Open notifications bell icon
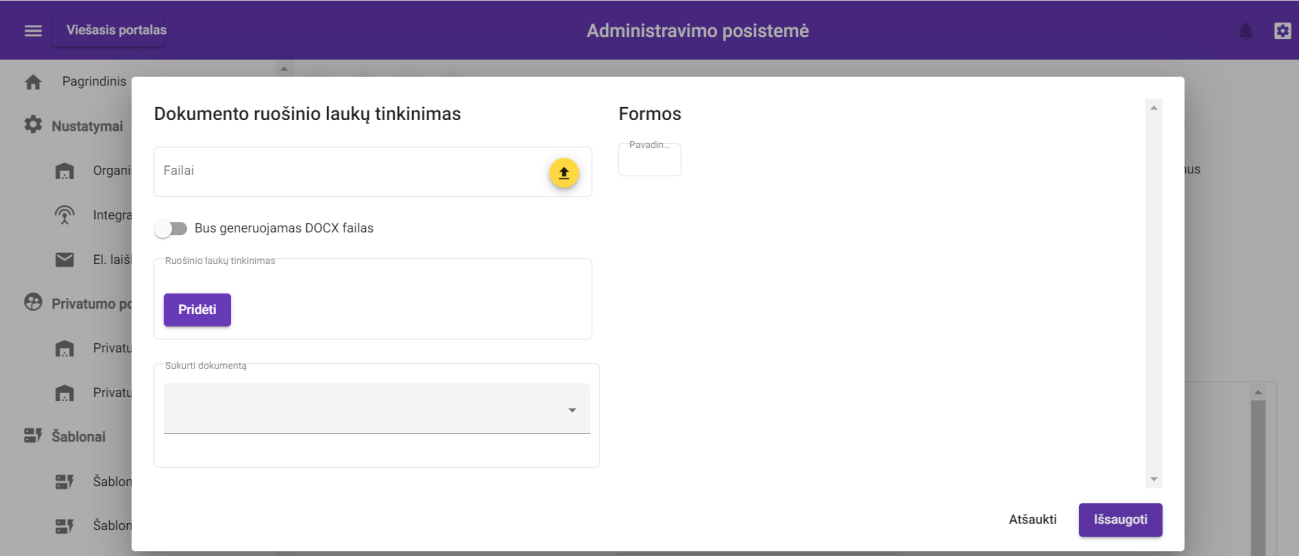 [x=1245, y=31]
